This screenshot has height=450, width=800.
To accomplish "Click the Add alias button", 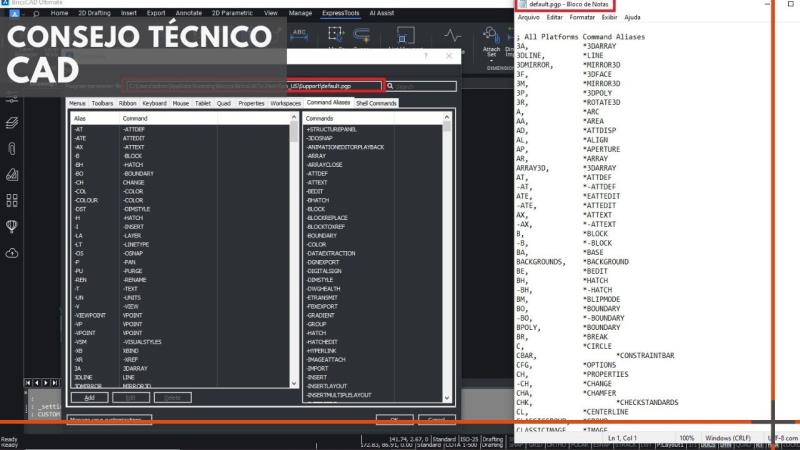I will pos(89,397).
